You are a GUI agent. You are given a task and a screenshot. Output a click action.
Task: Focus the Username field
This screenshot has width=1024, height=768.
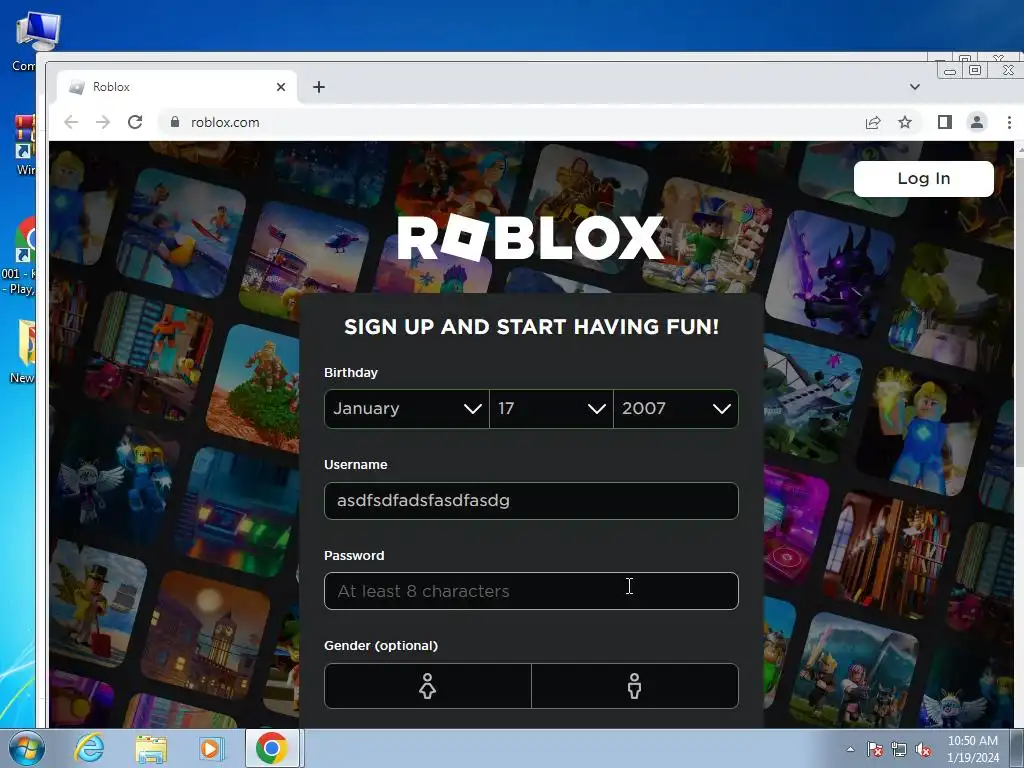531,501
